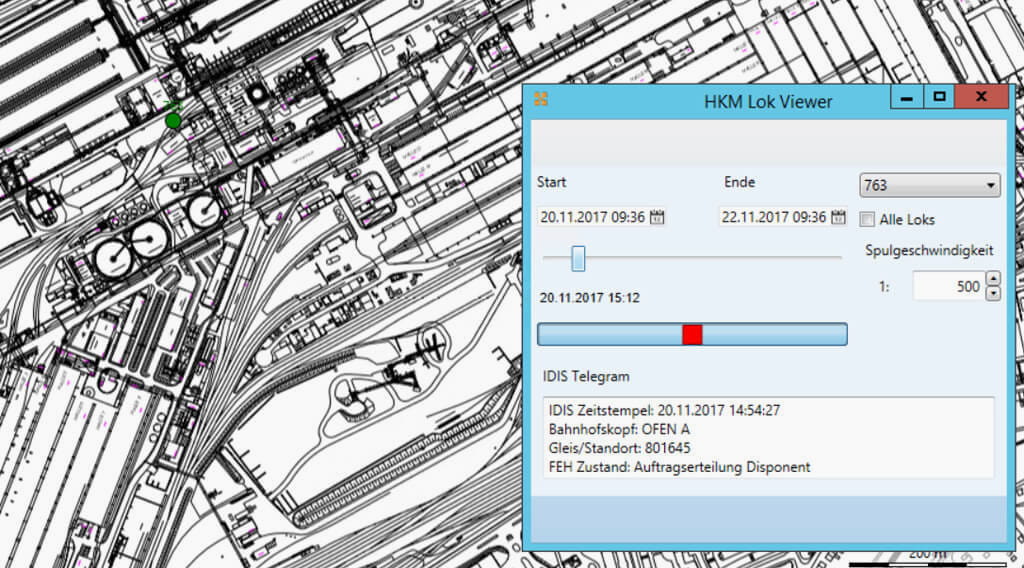Open the Ende date calendar picker
This screenshot has height=568, width=1024.
[x=838, y=217]
